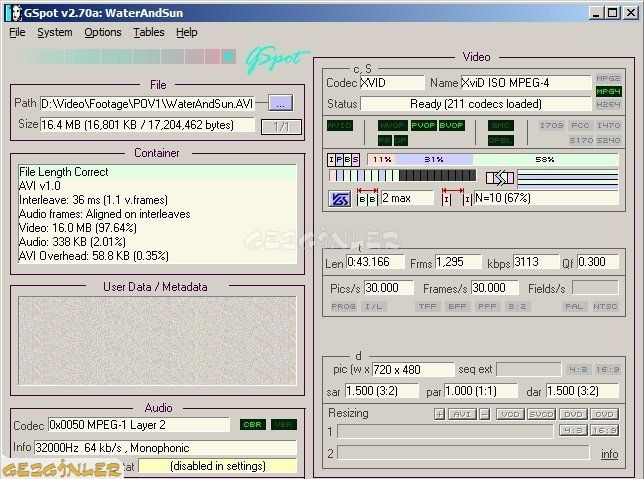The image size is (644, 479).
Task: Click 'AVI Overhead: 58.8 KB' container line
Action: pyautogui.click(x=157, y=256)
